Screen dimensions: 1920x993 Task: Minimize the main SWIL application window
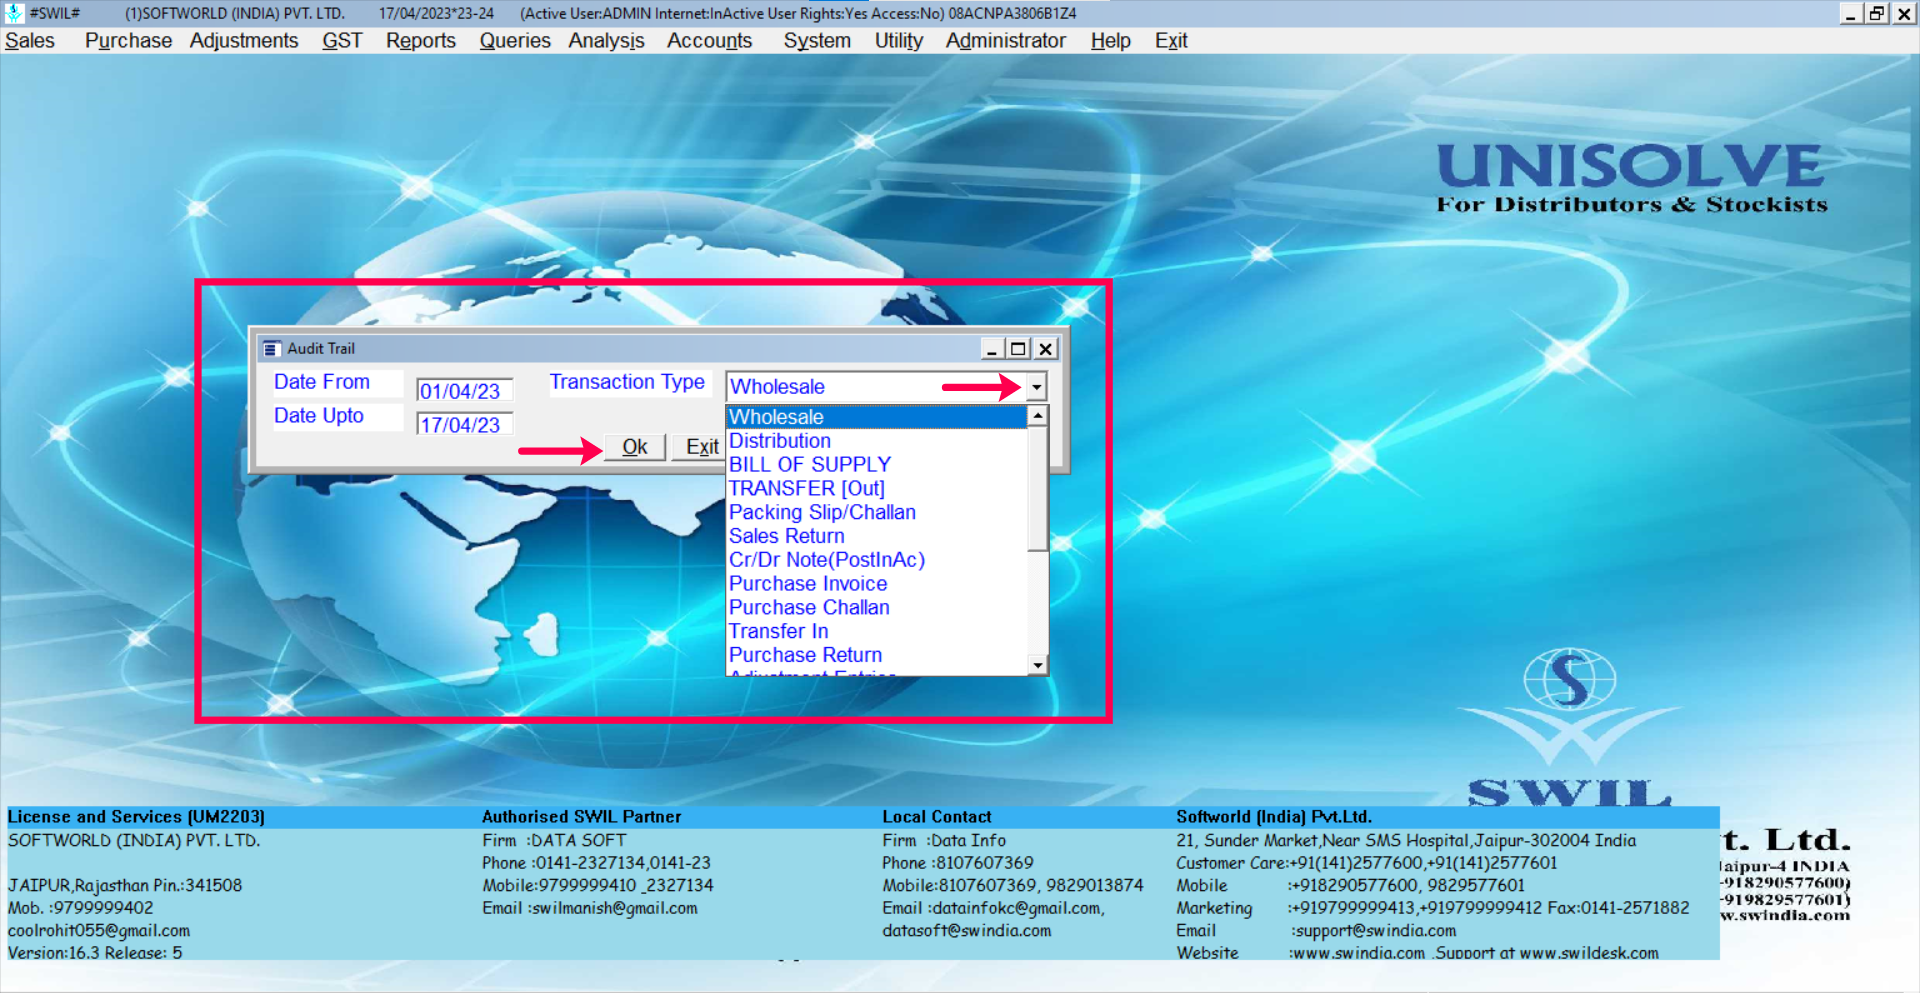point(1850,13)
